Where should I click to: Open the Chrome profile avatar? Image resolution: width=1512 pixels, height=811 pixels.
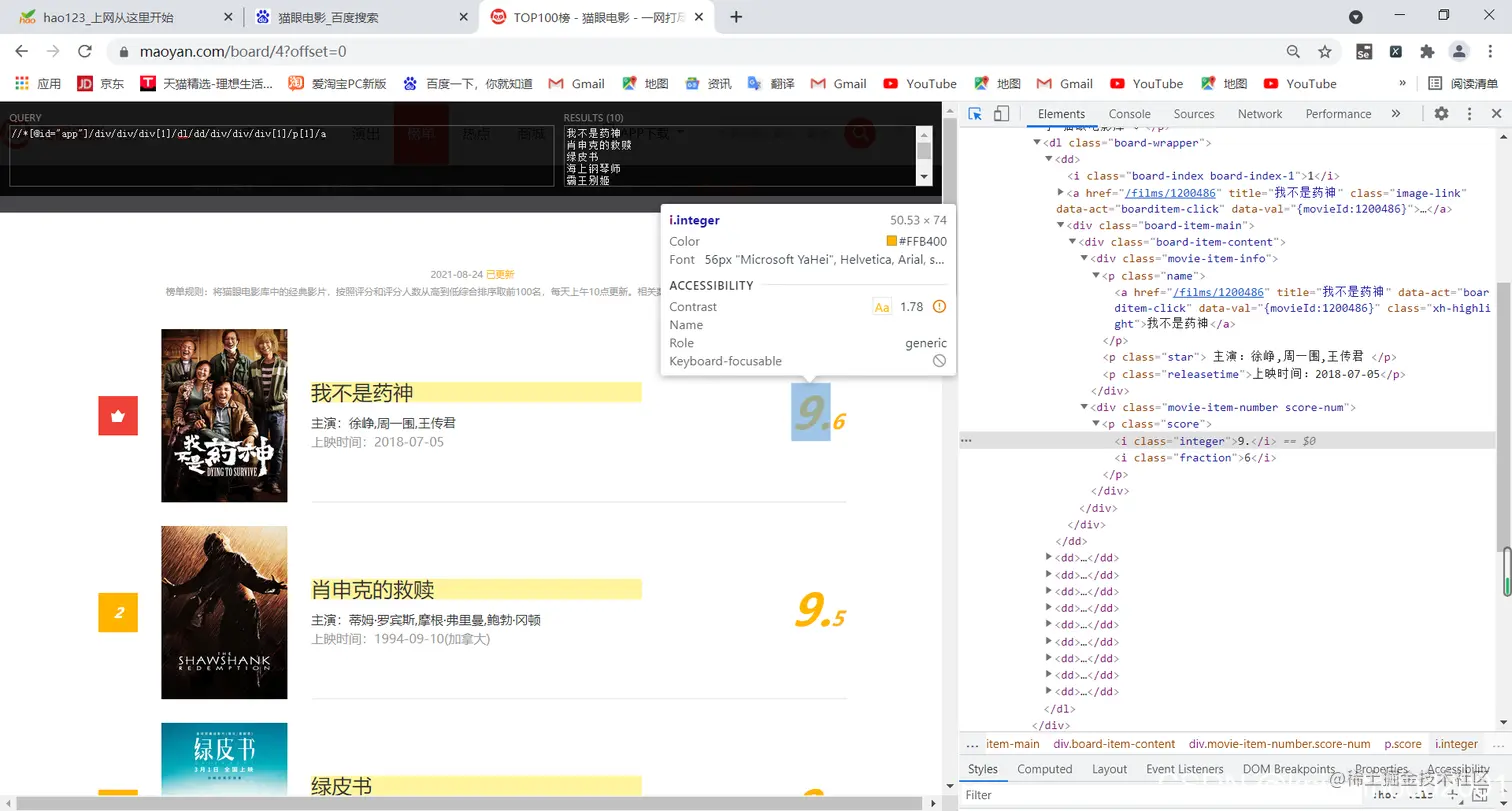pos(1459,51)
